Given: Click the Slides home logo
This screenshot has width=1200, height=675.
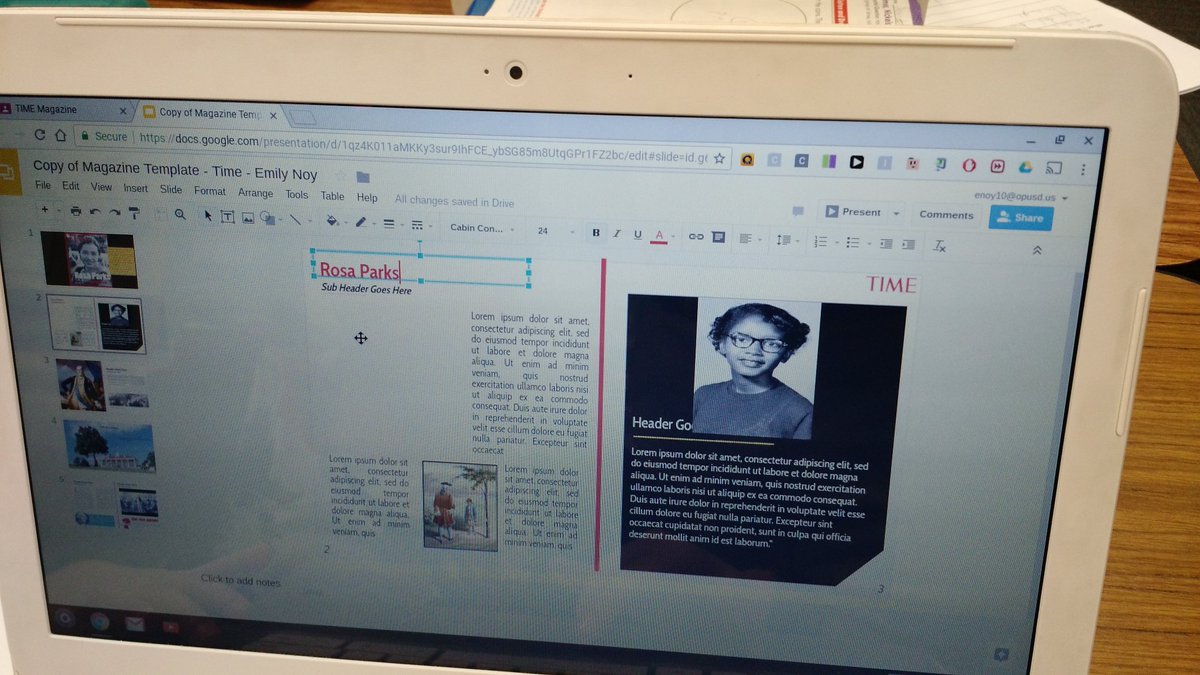Looking at the screenshot, I should coord(9,171).
